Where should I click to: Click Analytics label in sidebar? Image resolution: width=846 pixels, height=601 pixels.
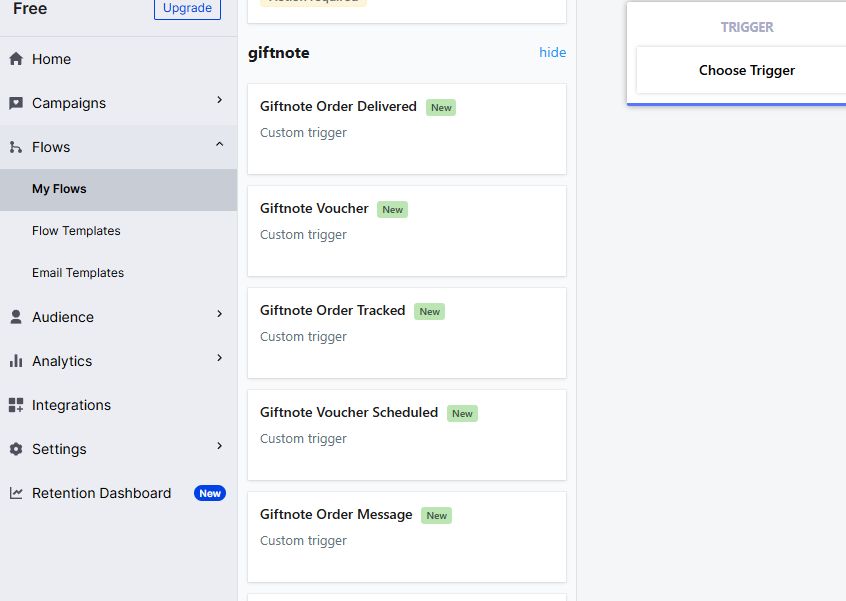click(x=62, y=361)
